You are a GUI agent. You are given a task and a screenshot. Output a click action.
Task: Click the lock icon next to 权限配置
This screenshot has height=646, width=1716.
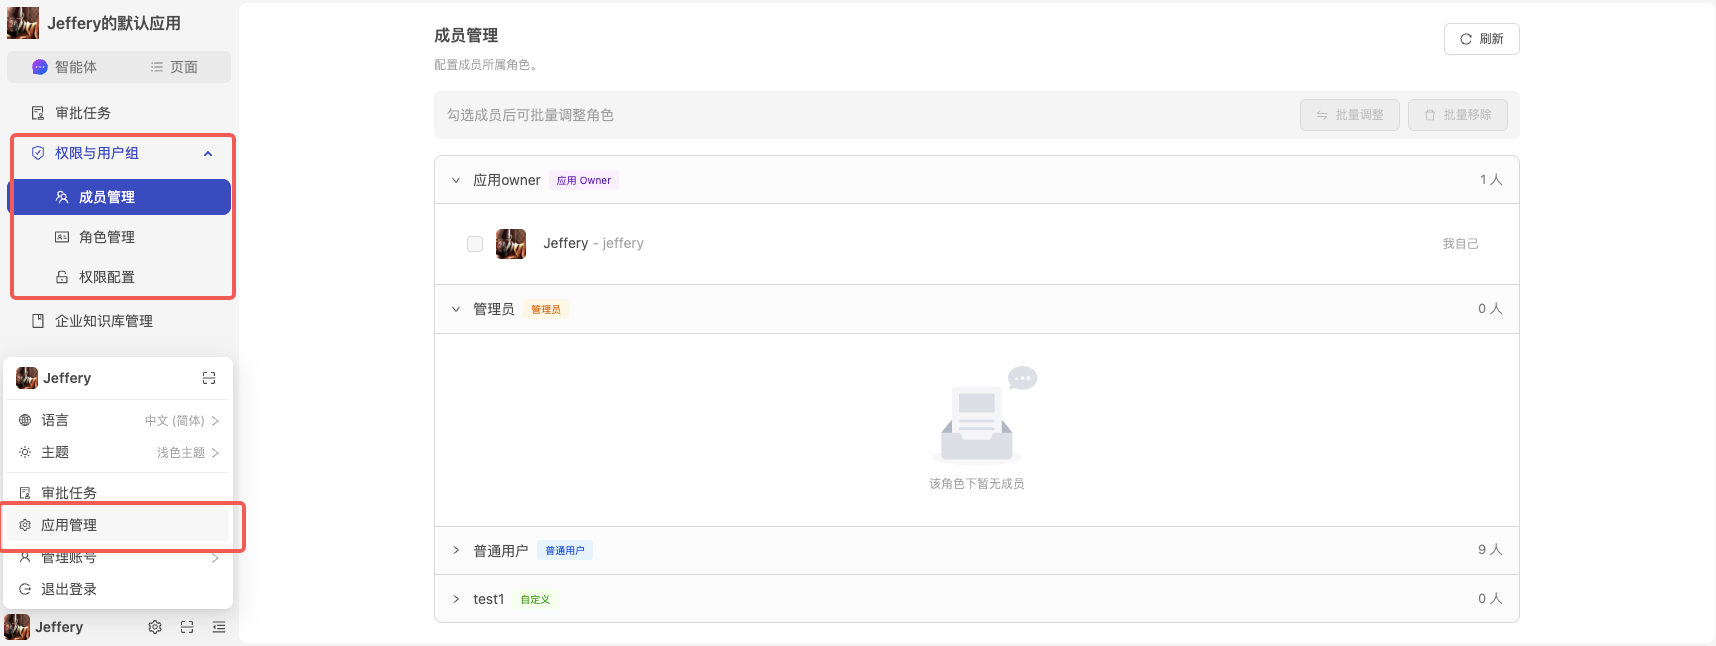tap(62, 277)
